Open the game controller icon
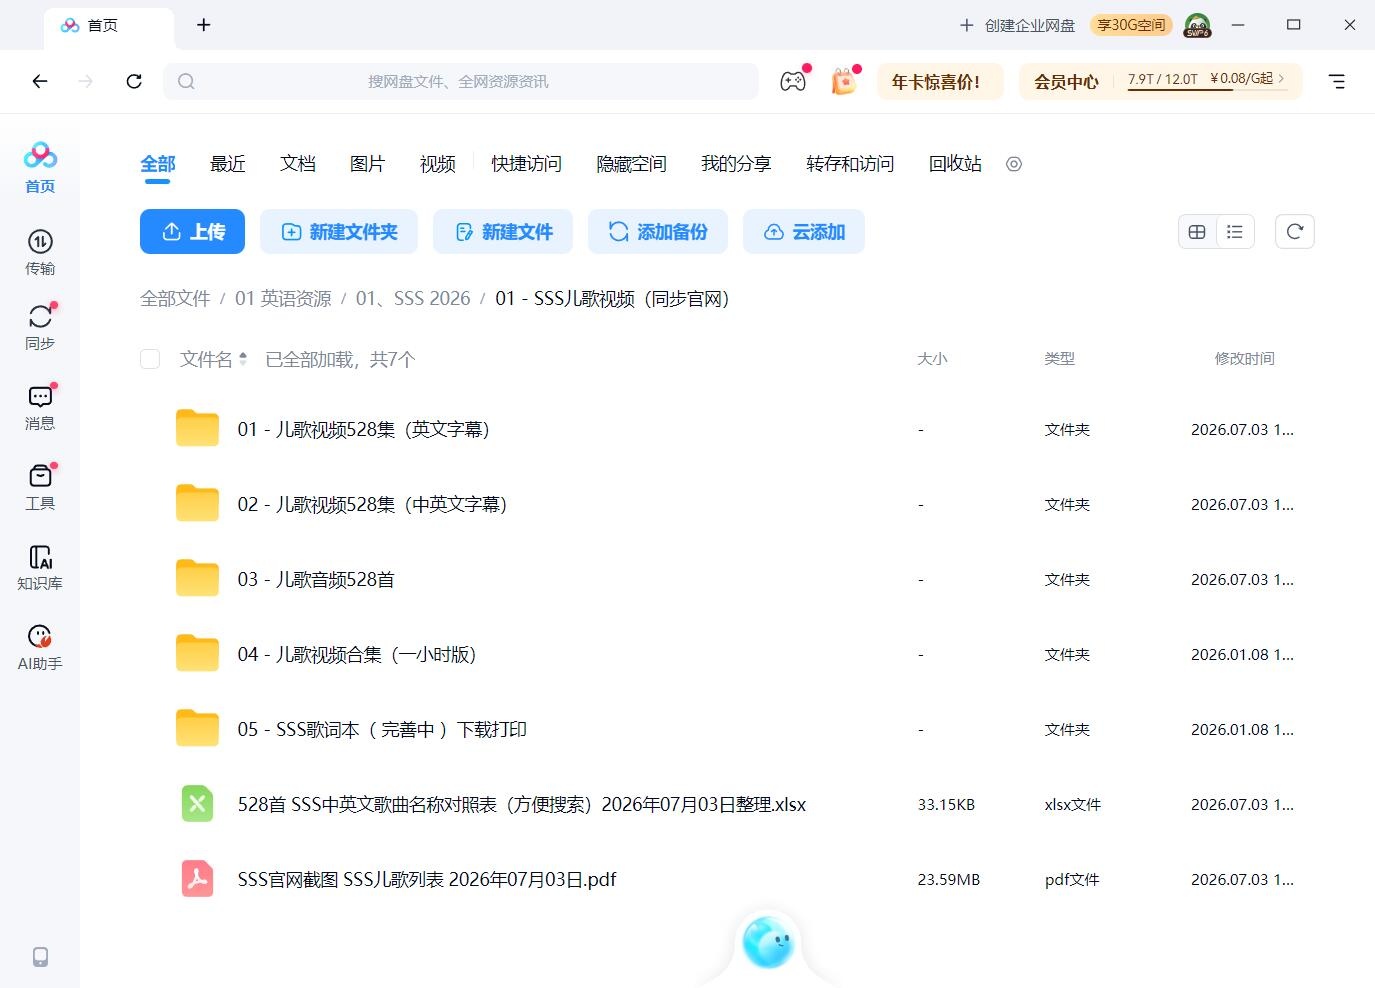The width and height of the screenshot is (1375, 988). pyautogui.click(x=793, y=81)
